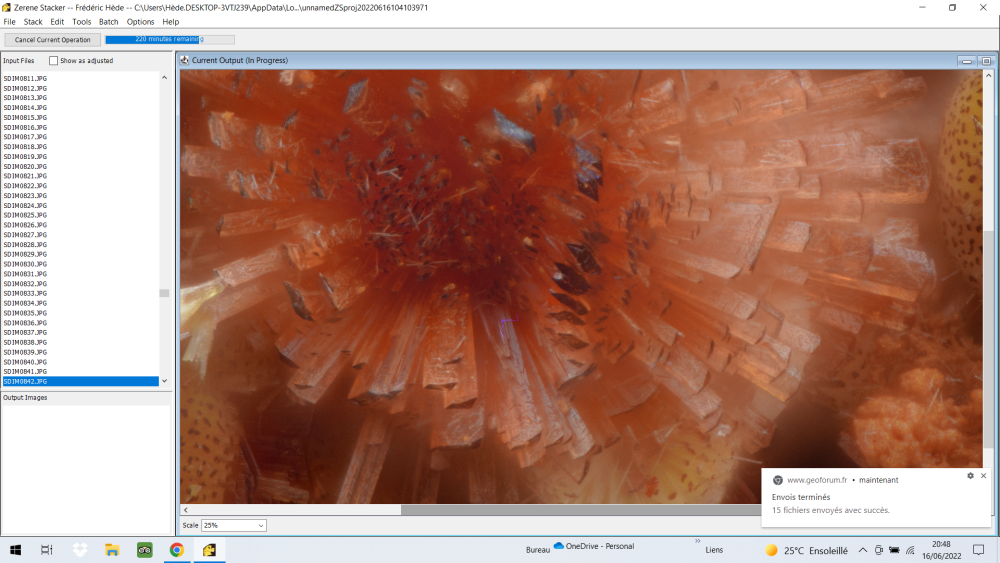Viewport: 1000px width, 563px height.
Task: Click the Cancel Current Operation button
Action: (x=52, y=40)
